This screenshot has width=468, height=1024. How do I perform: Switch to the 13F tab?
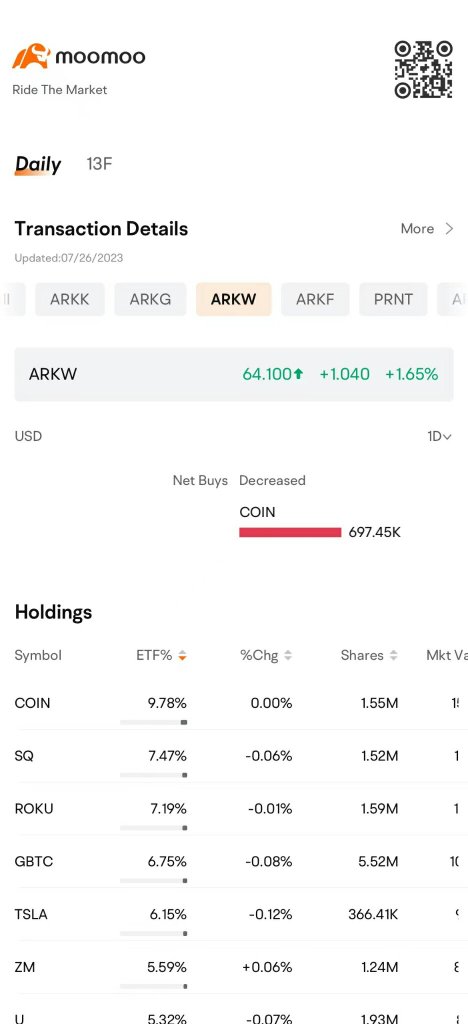pos(99,164)
